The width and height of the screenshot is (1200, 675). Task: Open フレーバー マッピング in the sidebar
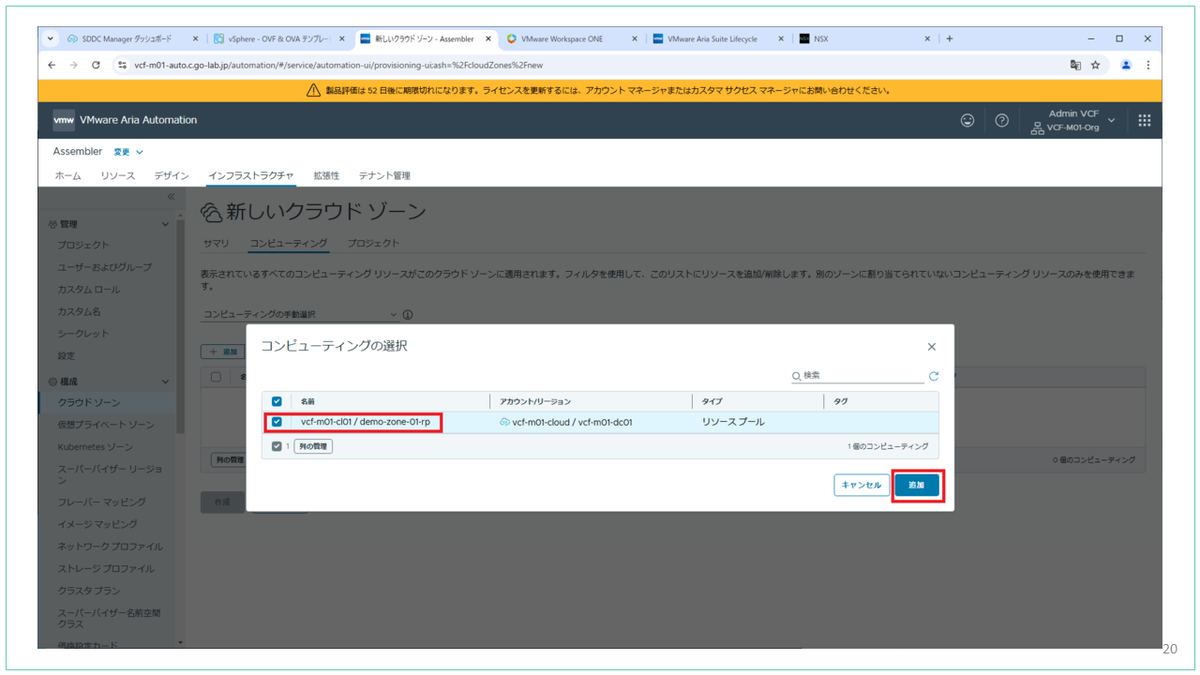pos(102,502)
